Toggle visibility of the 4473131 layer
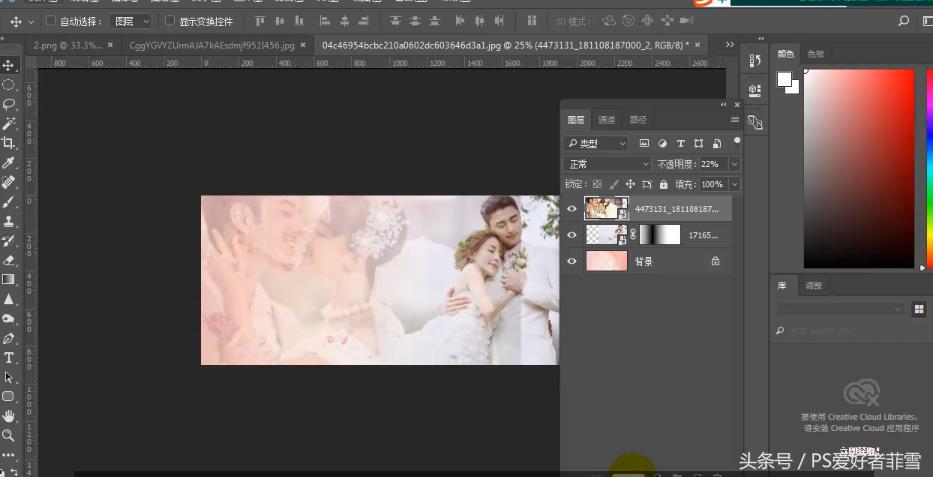The height and width of the screenshot is (477, 933). (572, 209)
